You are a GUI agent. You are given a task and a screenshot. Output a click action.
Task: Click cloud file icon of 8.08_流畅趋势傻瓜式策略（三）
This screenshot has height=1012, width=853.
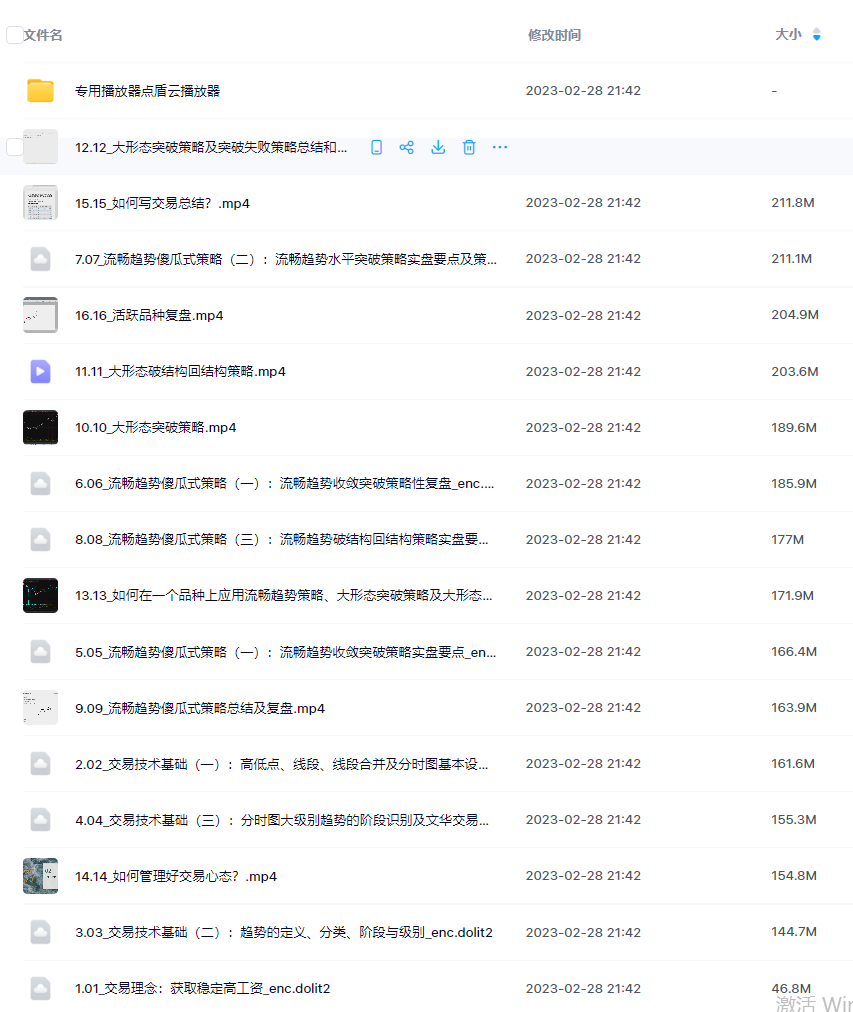pos(40,540)
